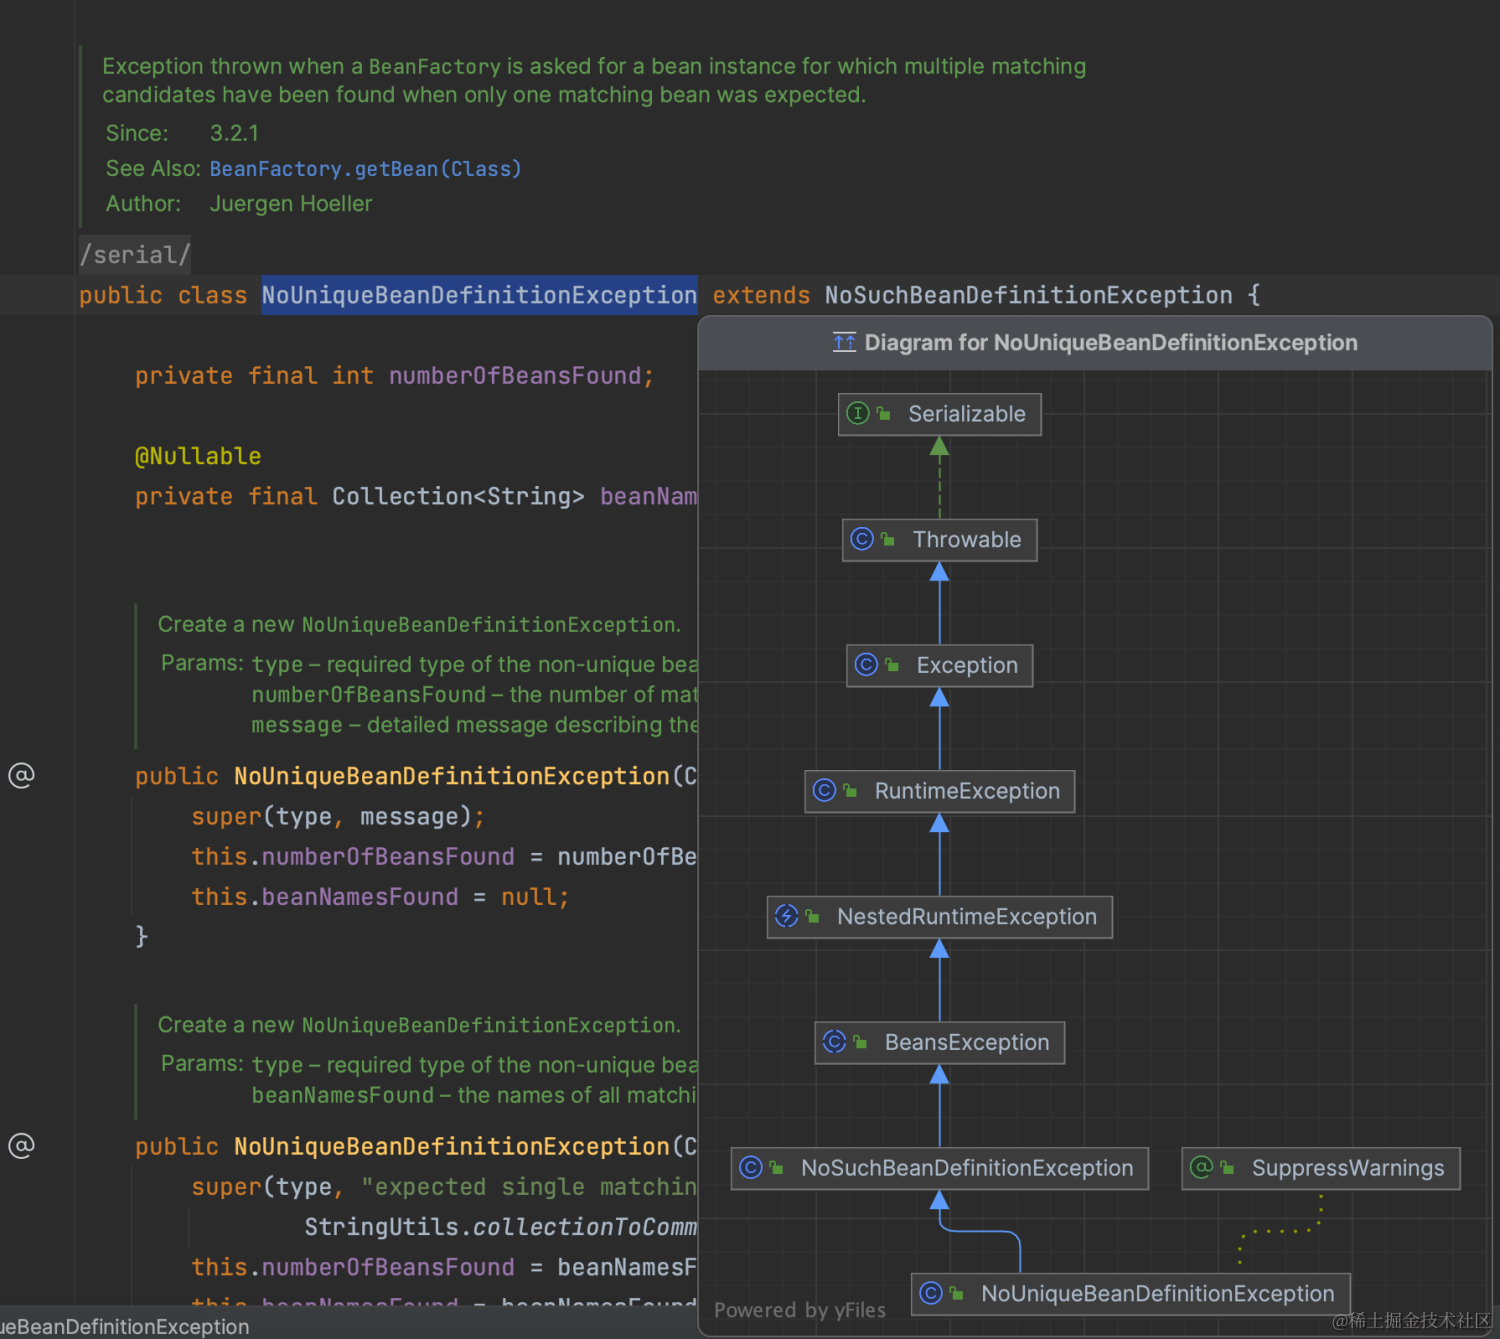1500x1339 pixels.
Task: Click the public lock icon beside RuntimeException
Action: point(850,791)
